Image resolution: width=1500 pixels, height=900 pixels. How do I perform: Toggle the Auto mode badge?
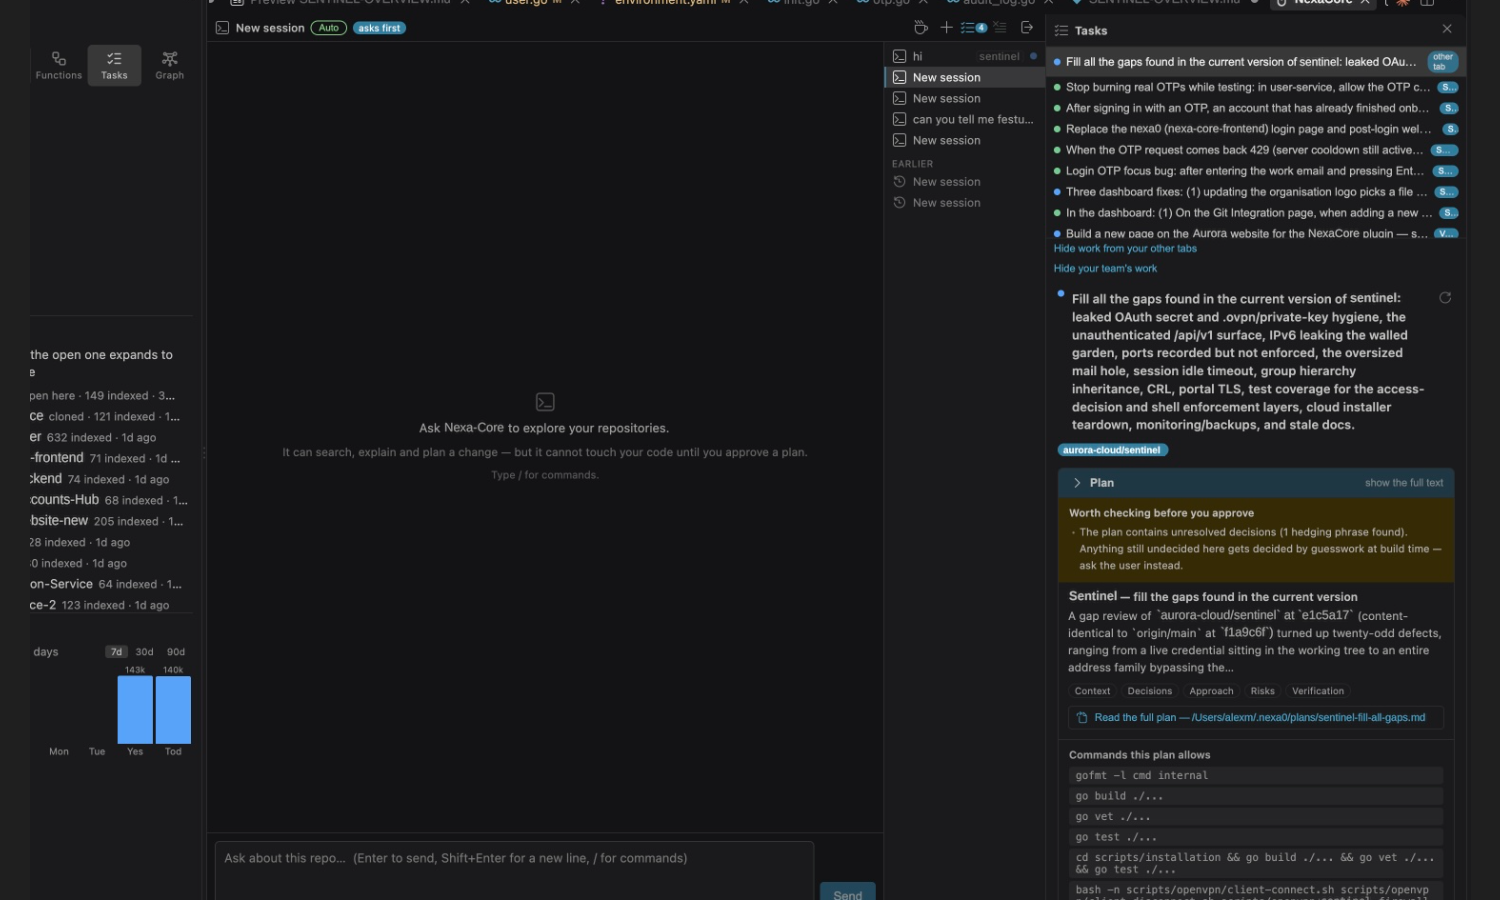[329, 28]
